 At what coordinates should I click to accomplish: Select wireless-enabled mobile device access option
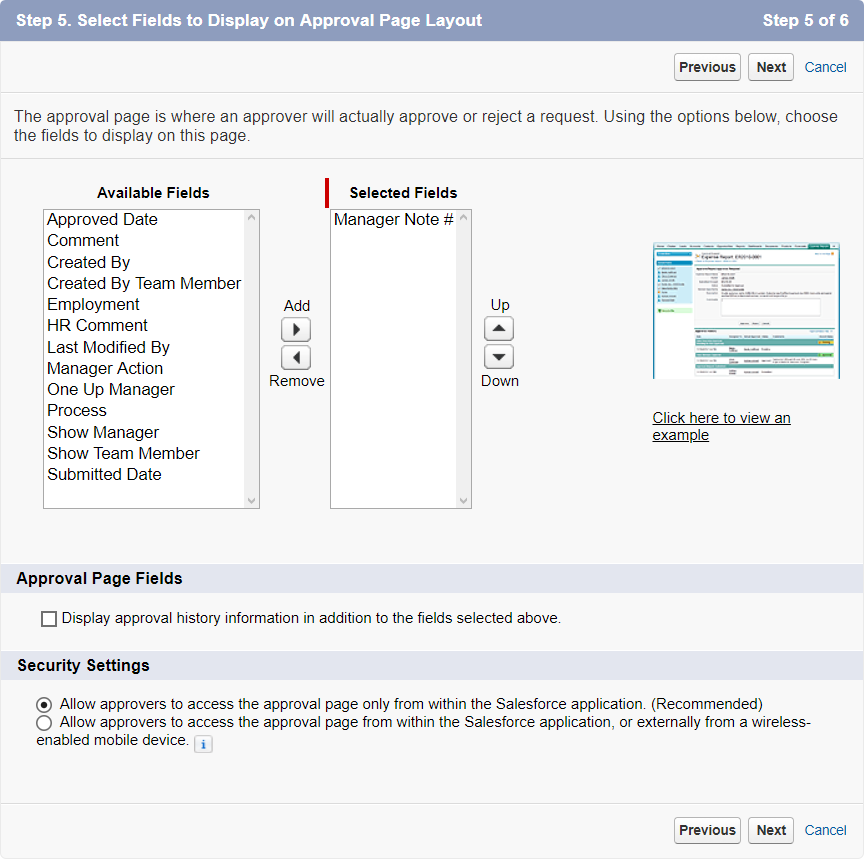click(x=44, y=722)
